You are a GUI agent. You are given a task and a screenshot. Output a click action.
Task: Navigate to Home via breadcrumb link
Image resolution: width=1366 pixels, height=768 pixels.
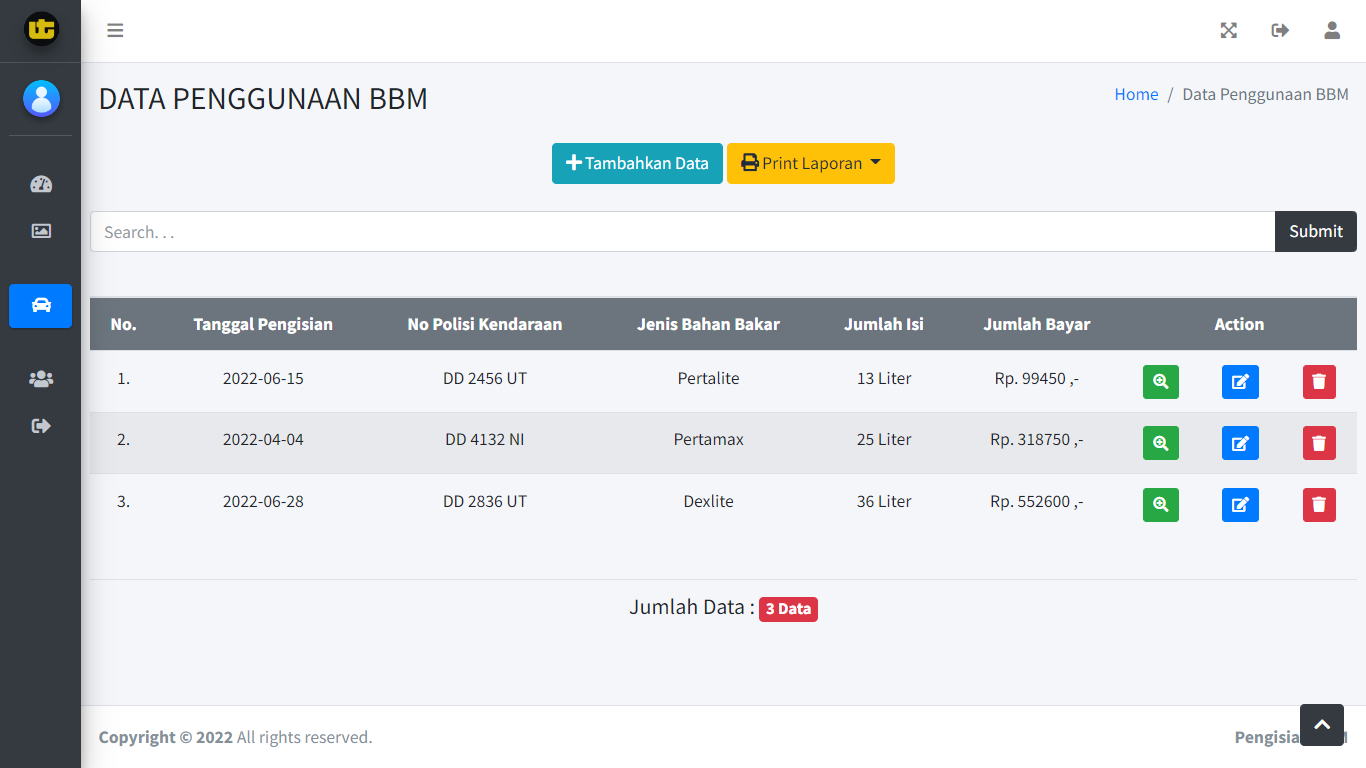click(x=1136, y=94)
